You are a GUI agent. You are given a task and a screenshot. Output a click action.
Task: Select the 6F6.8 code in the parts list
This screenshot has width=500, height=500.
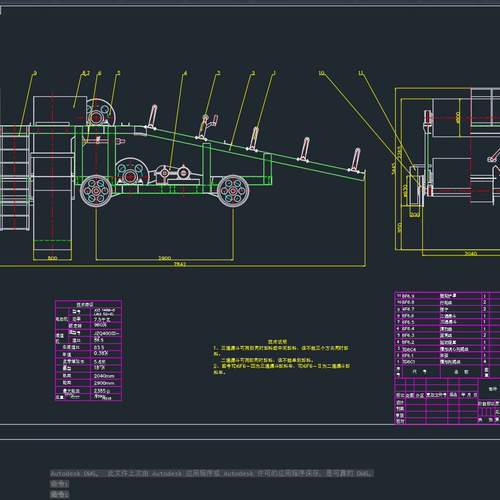(x=408, y=302)
